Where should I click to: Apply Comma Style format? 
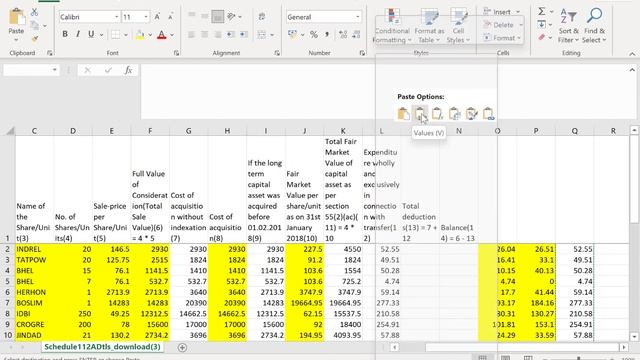pos(327,35)
